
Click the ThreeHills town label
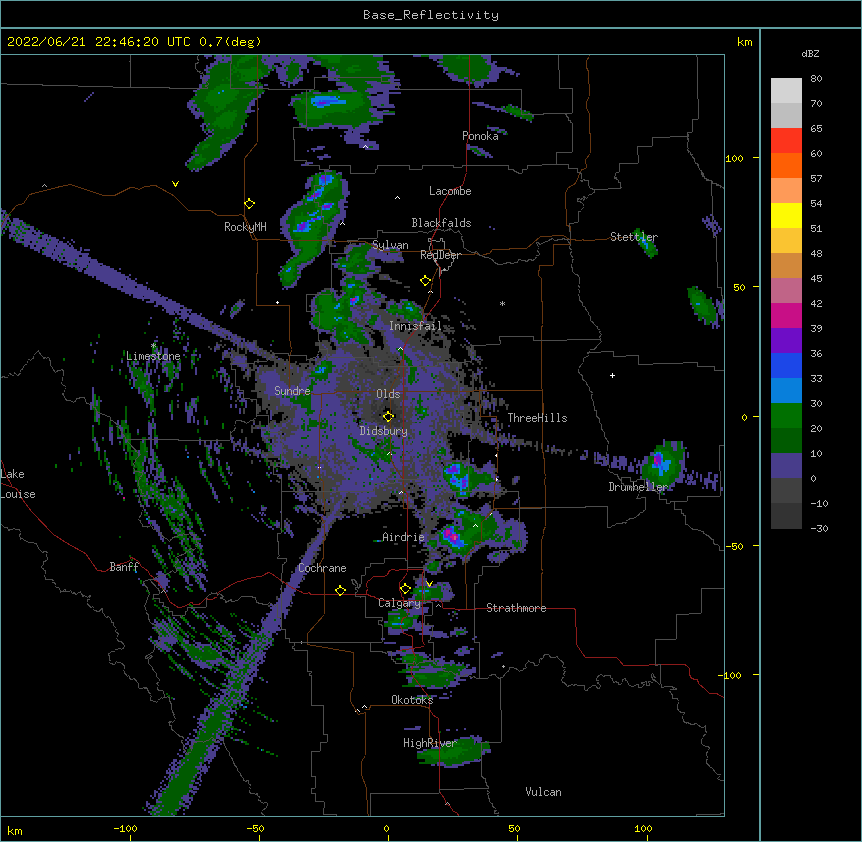537,418
